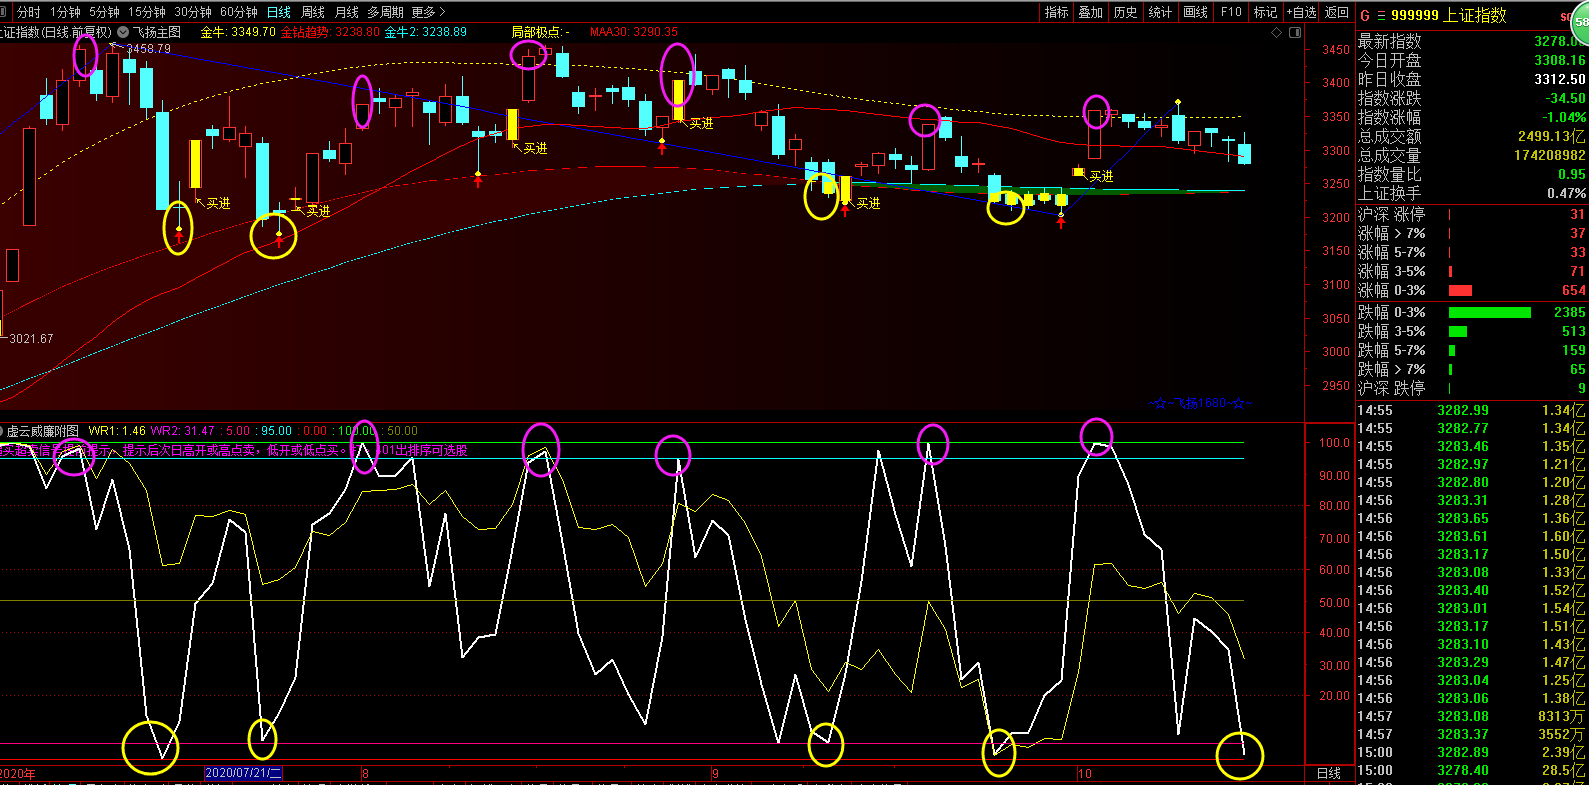Click the diamond icon above the price axis
This screenshot has height=785, width=1589.
tap(1276, 32)
